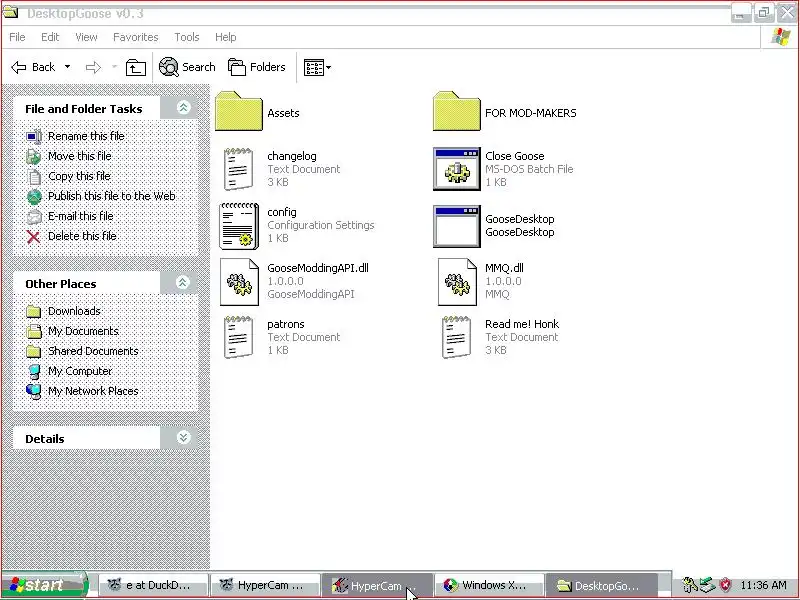Click the Search magnifier toolbar icon
This screenshot has height=600, width=800.
pyautogui.click(x=168, y=67)
